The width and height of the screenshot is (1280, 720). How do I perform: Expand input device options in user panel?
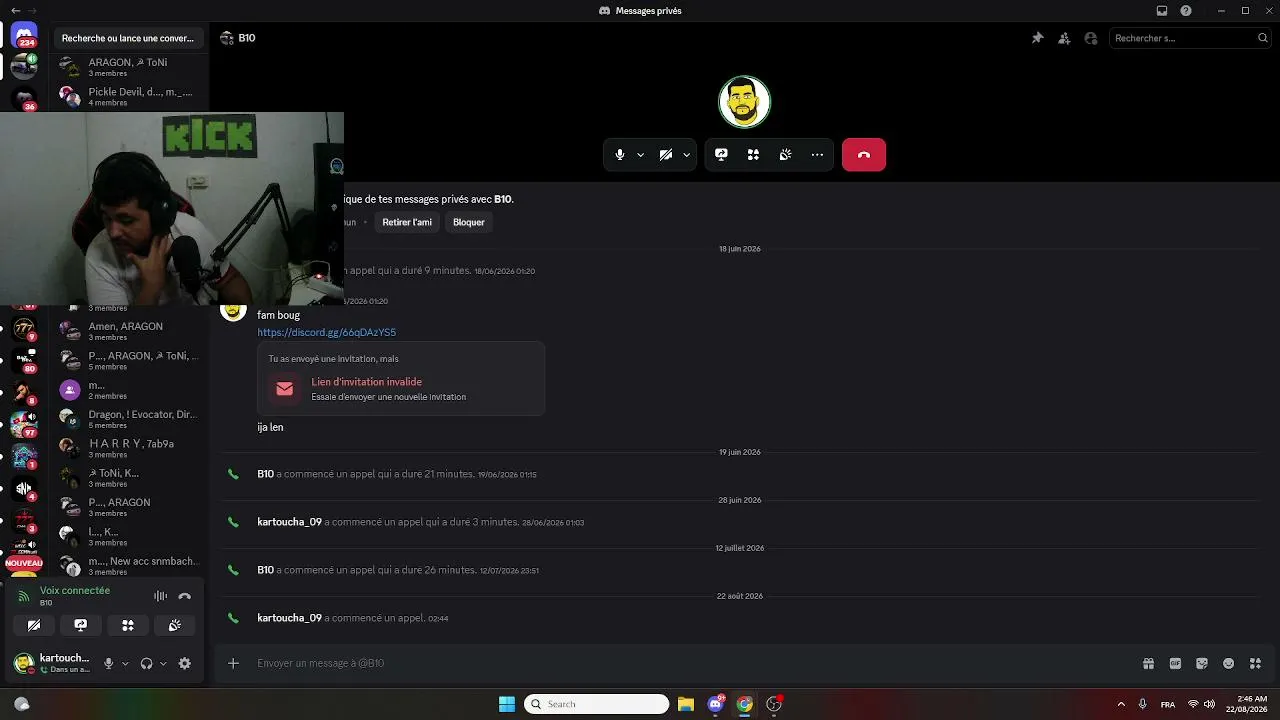125,663
